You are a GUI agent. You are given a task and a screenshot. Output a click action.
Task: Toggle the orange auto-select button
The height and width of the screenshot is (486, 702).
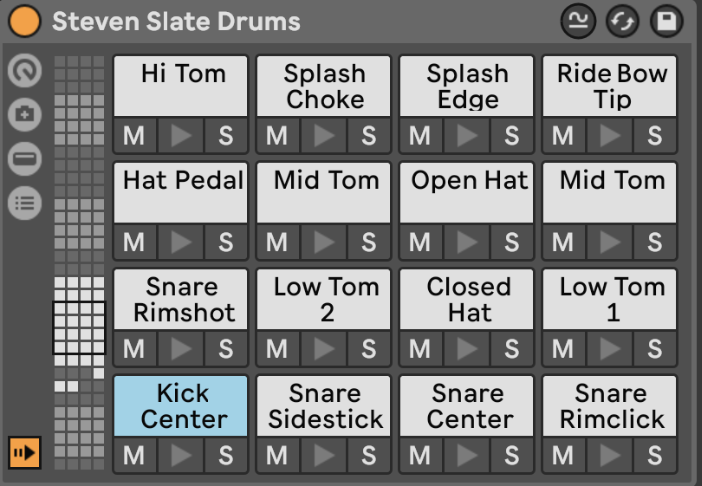(24, 452)
